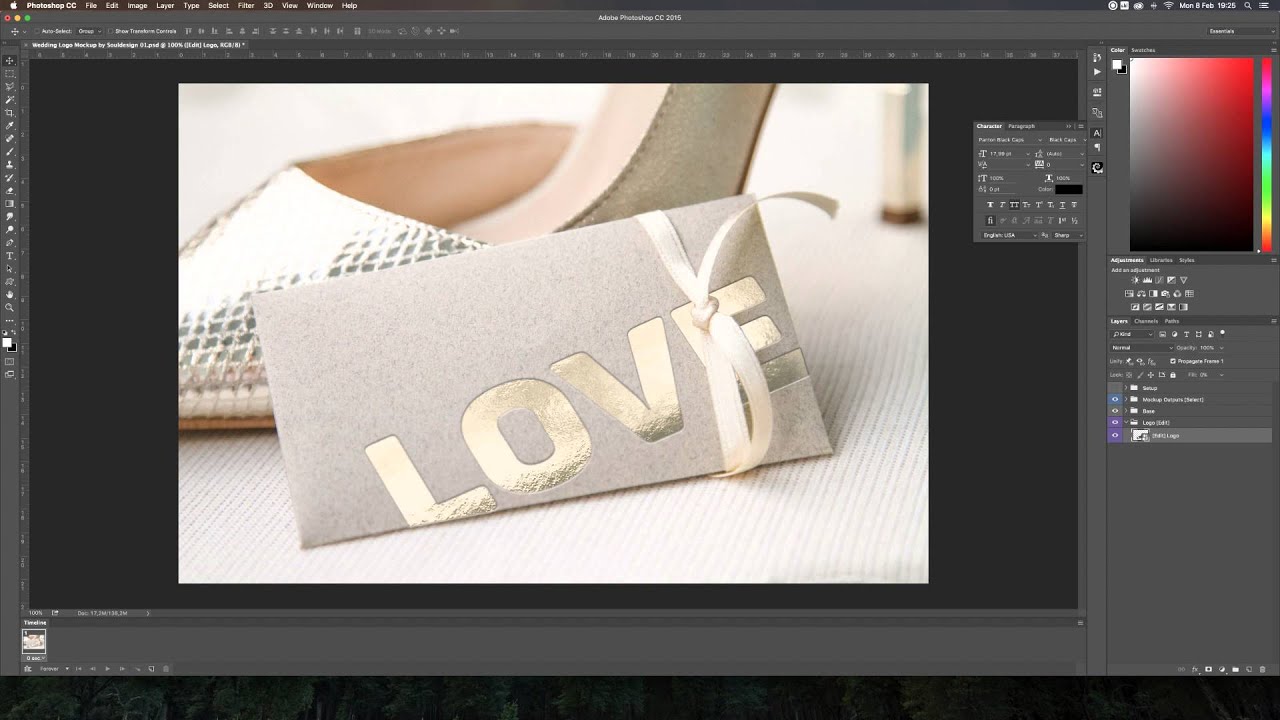1280x720 pixels.
Task: Open the blend mode Normal dropdown
Action: [x=1141, y=347]
